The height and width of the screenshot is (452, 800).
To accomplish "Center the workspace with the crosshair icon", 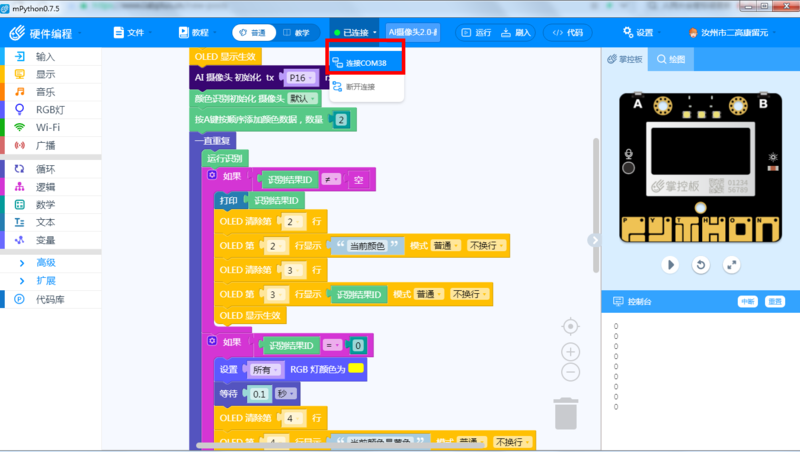I will [570, 327].
